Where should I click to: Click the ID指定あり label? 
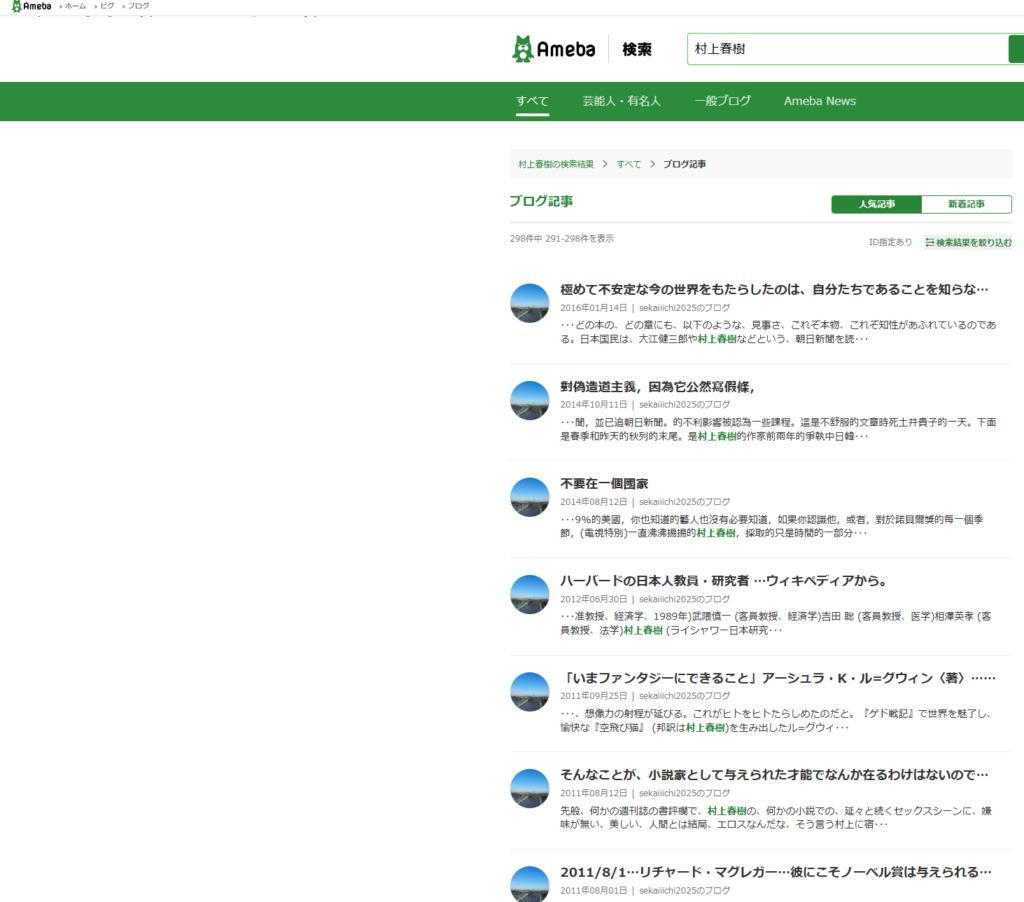click(x=890, y=242)
